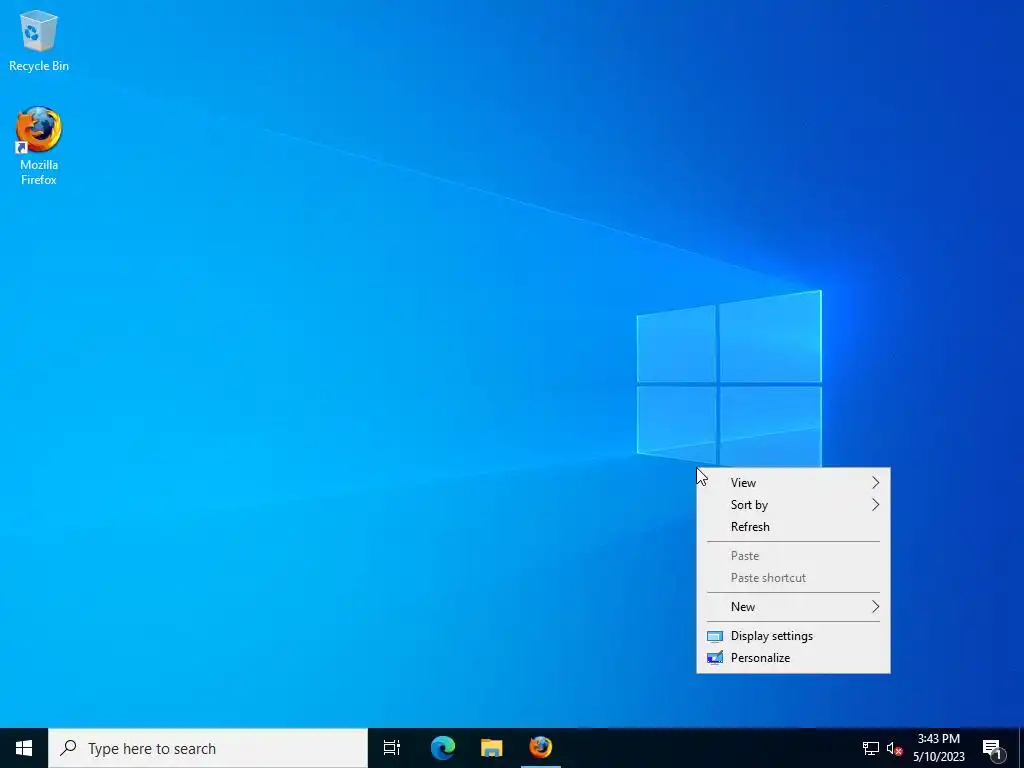
Task: Click in the Type here to search box
Action: tap(208, 748)
